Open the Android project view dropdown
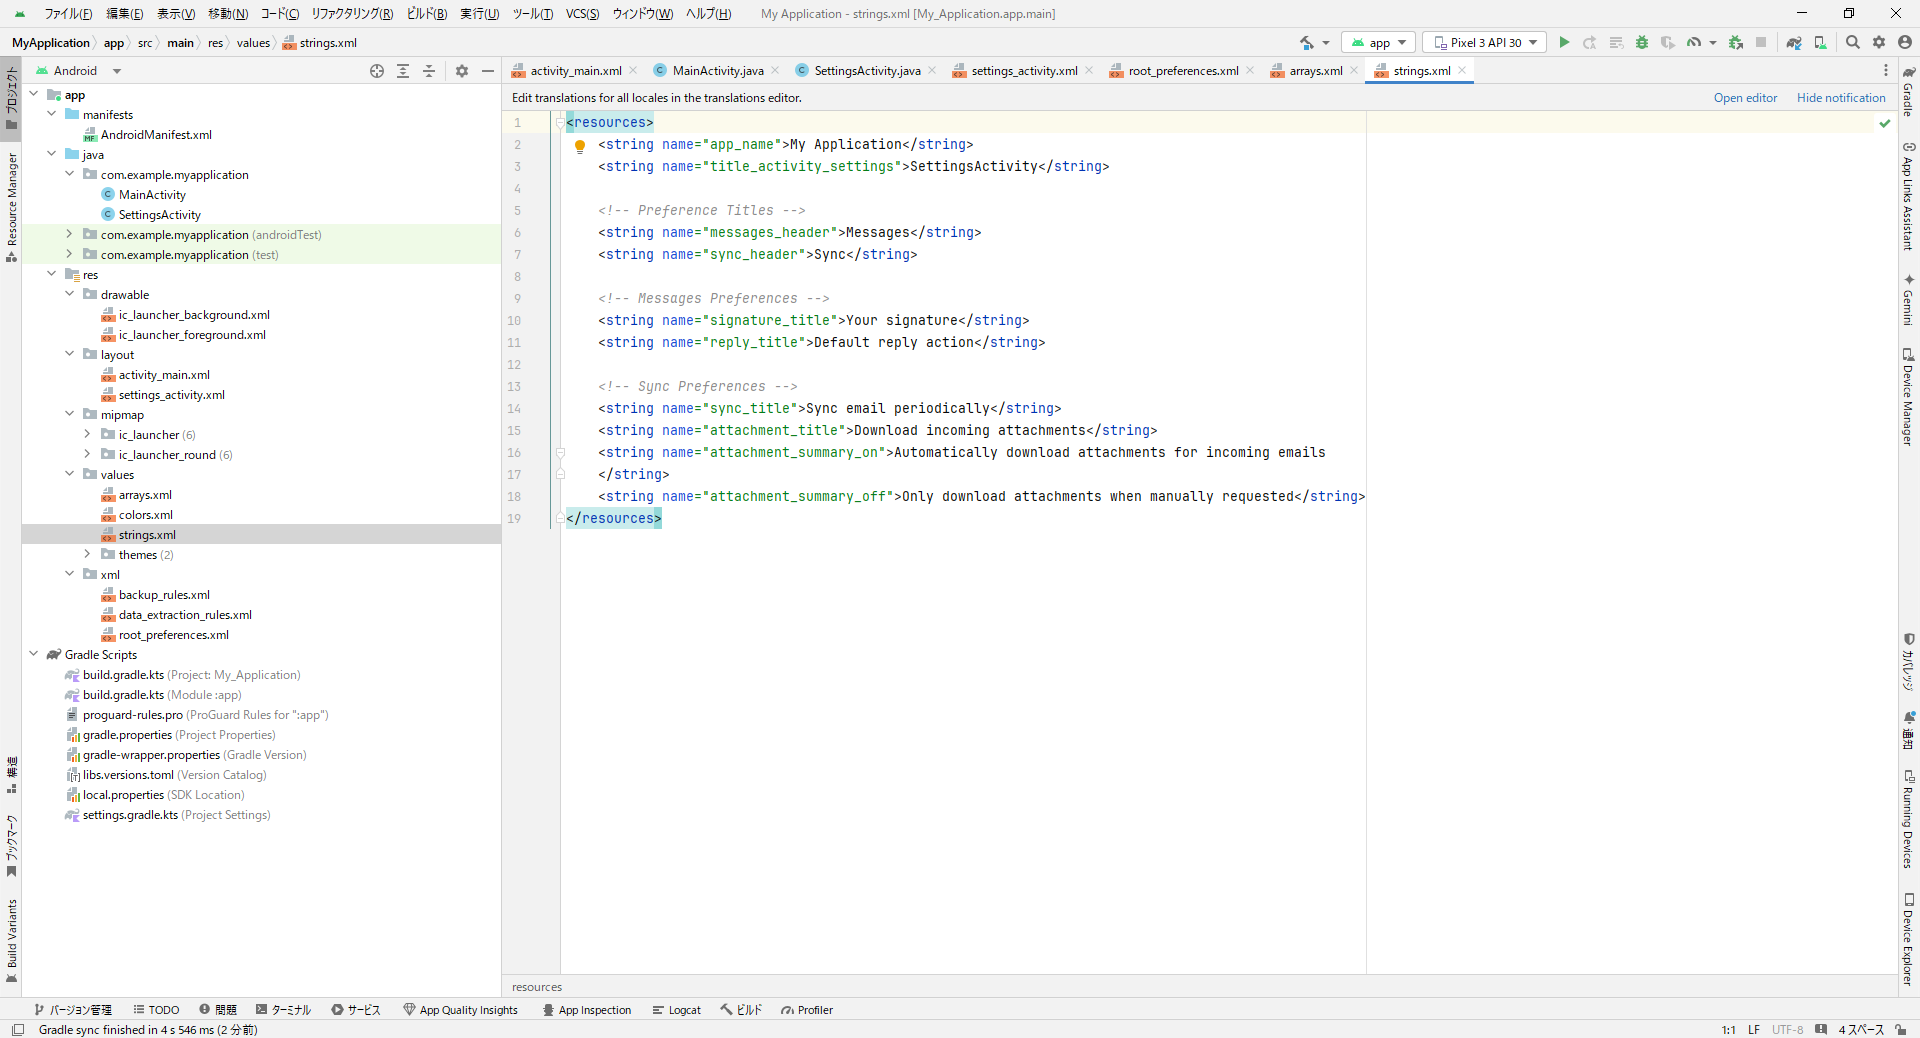 click(117, 71)
